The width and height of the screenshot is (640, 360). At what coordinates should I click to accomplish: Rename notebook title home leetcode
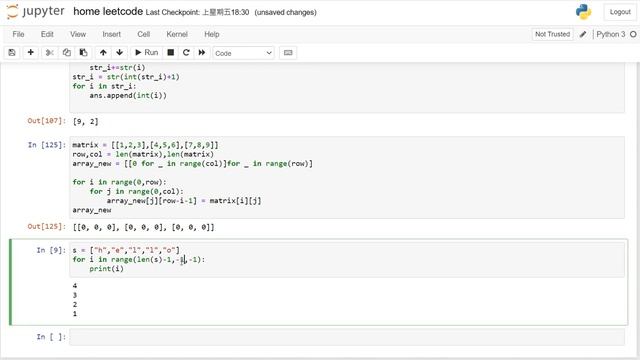(x=108, y=12)
